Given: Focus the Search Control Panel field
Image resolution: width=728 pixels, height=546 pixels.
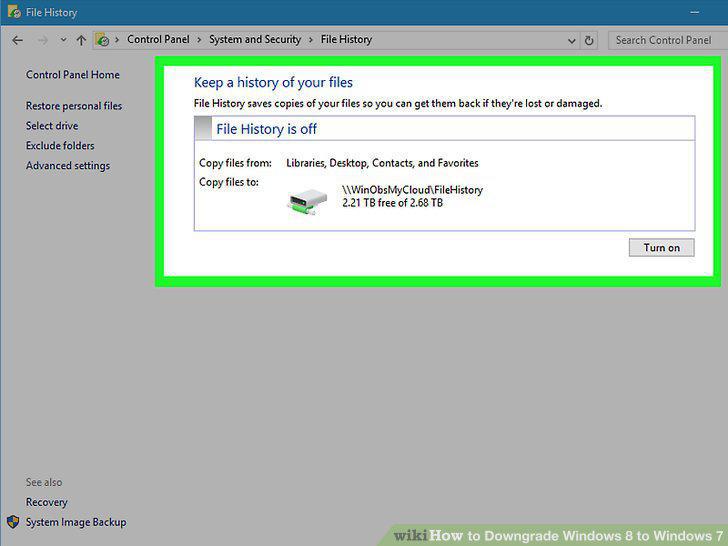Looking at the screenshot, I should [668, 40].
